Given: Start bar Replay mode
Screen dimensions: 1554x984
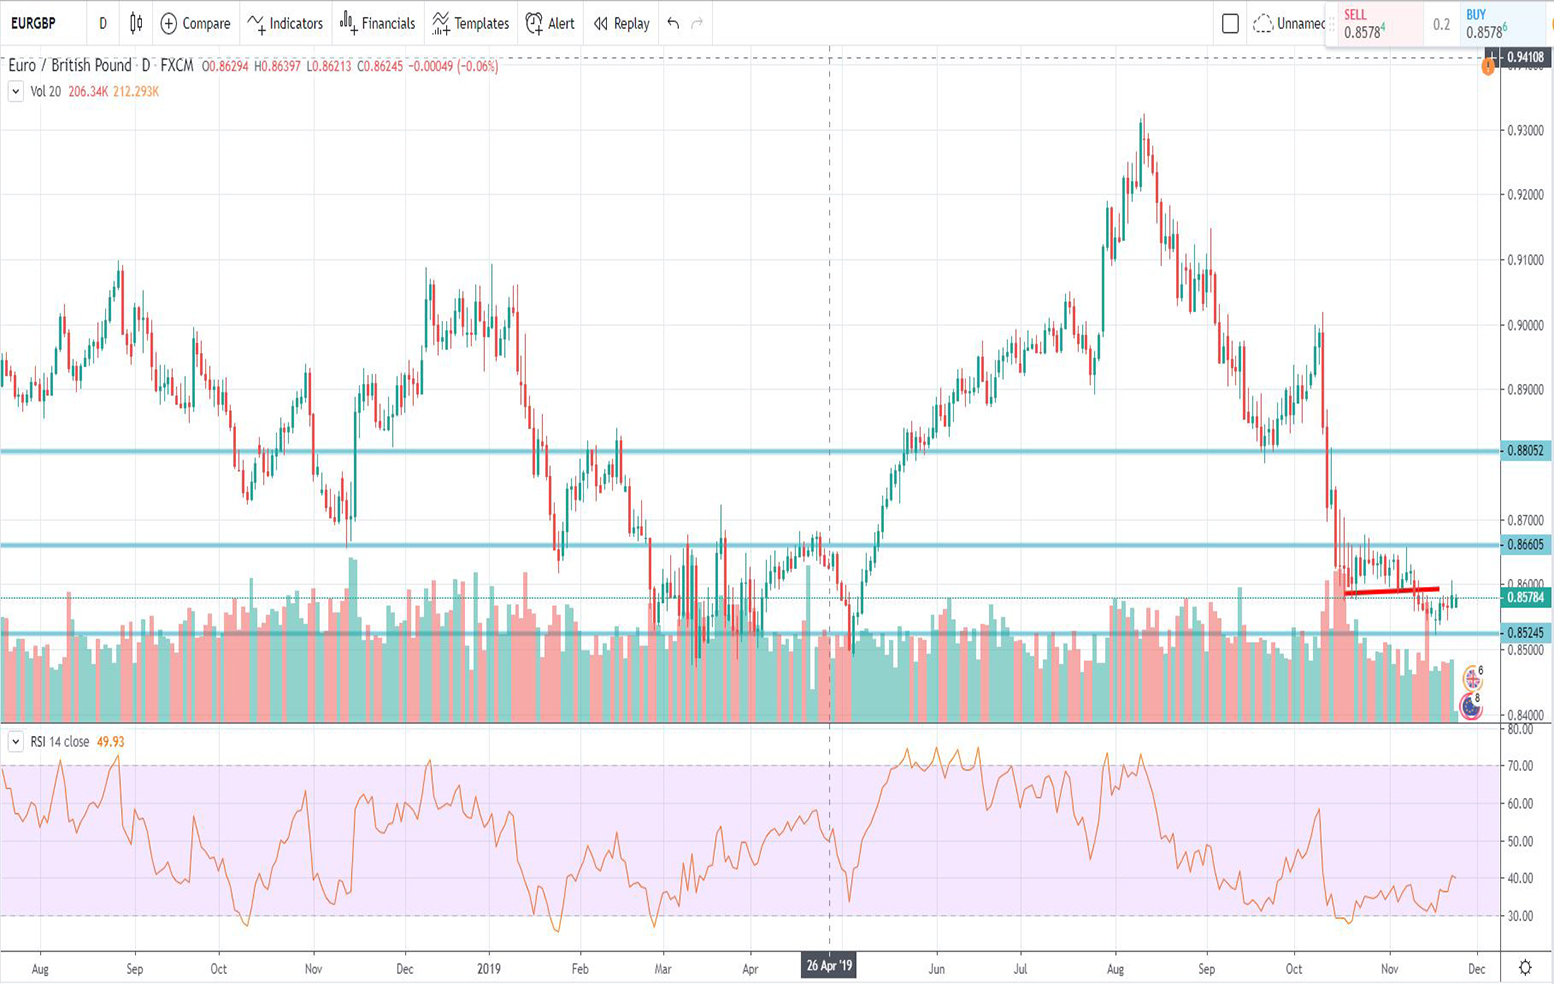Looking at the screenshot, I should [x=619, y=23].
